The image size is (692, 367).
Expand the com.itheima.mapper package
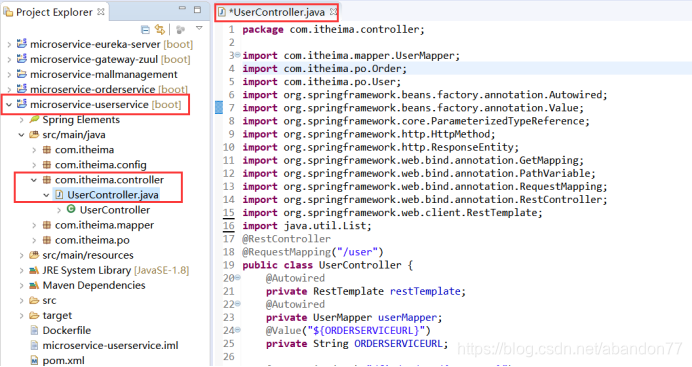point(34,225)
